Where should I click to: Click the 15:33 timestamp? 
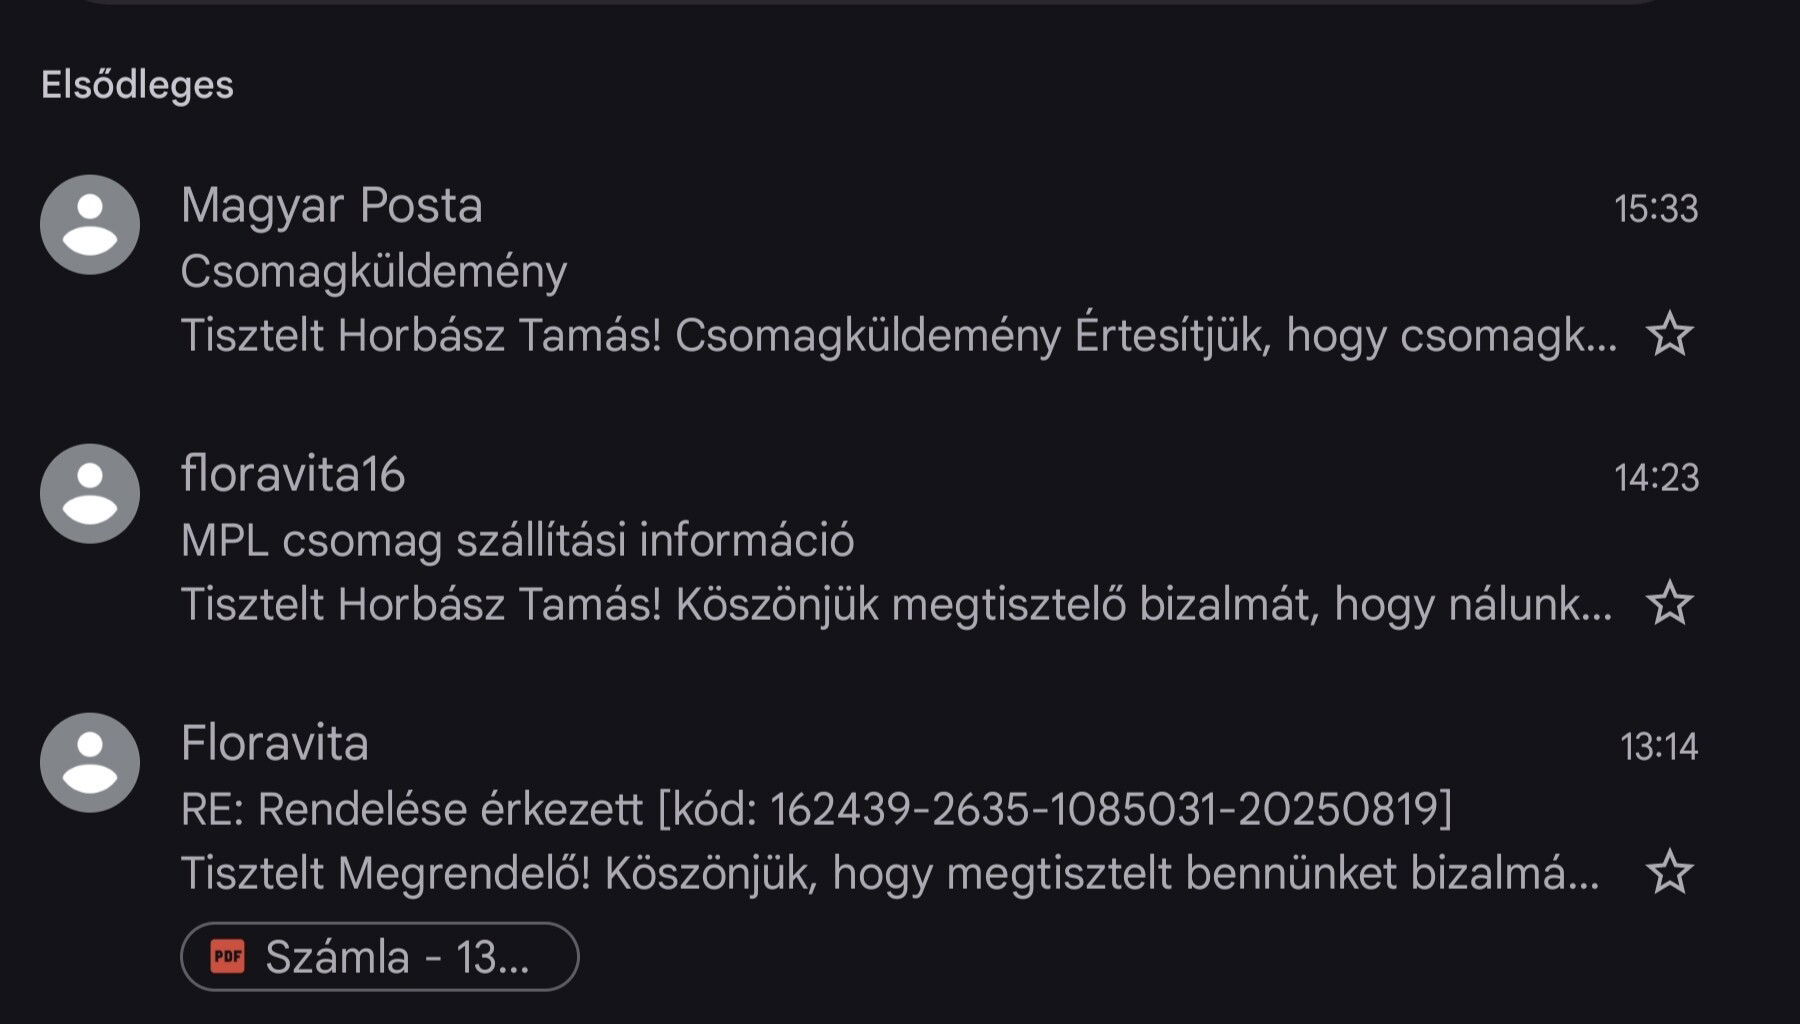1656,209
